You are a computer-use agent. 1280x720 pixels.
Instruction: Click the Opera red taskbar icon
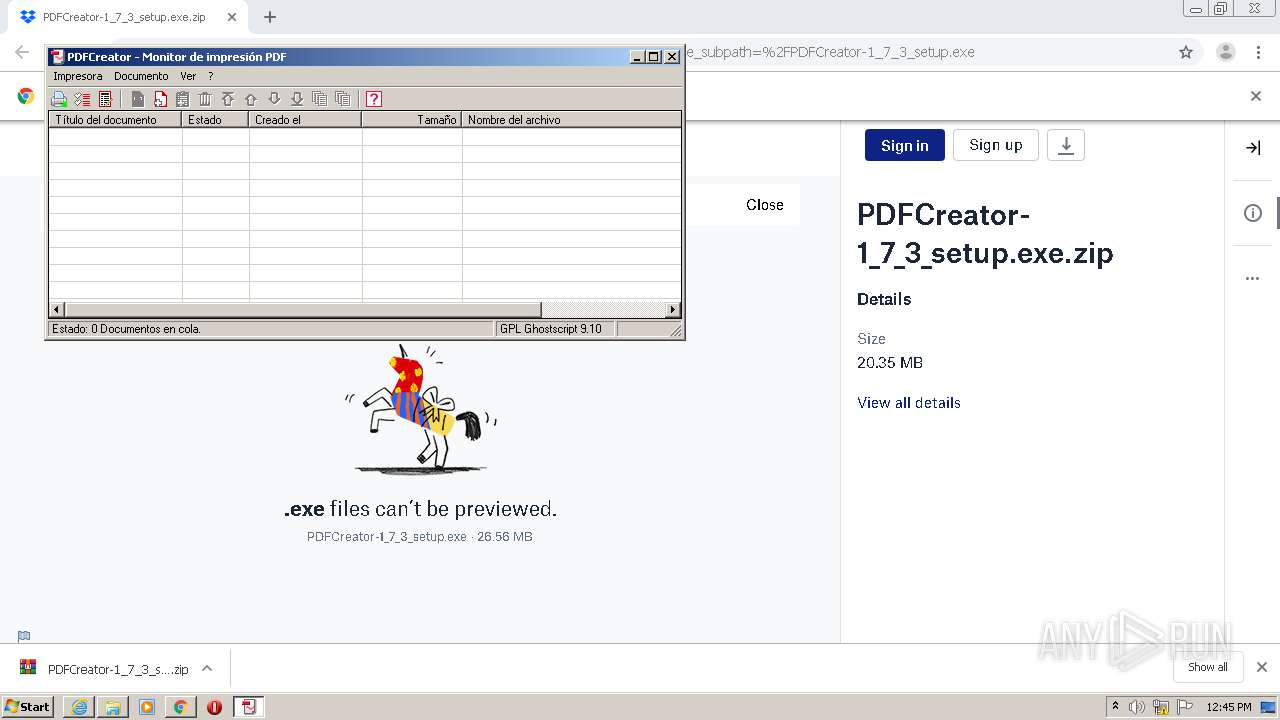click(214, 707)
